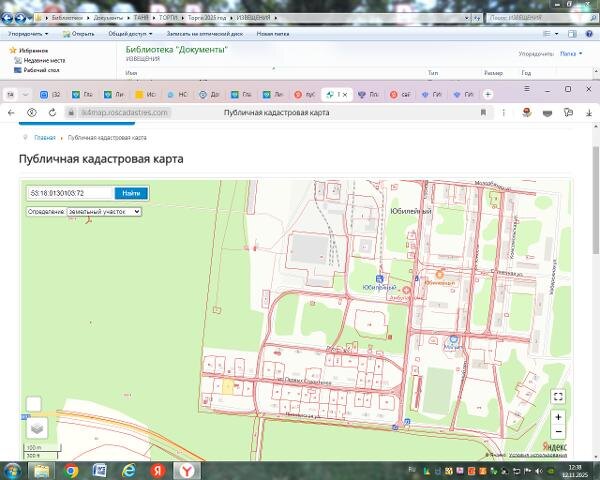The image size is (600, 480).
Task: Open the browser hamburger menu
Action: click(x=527, y=89)
